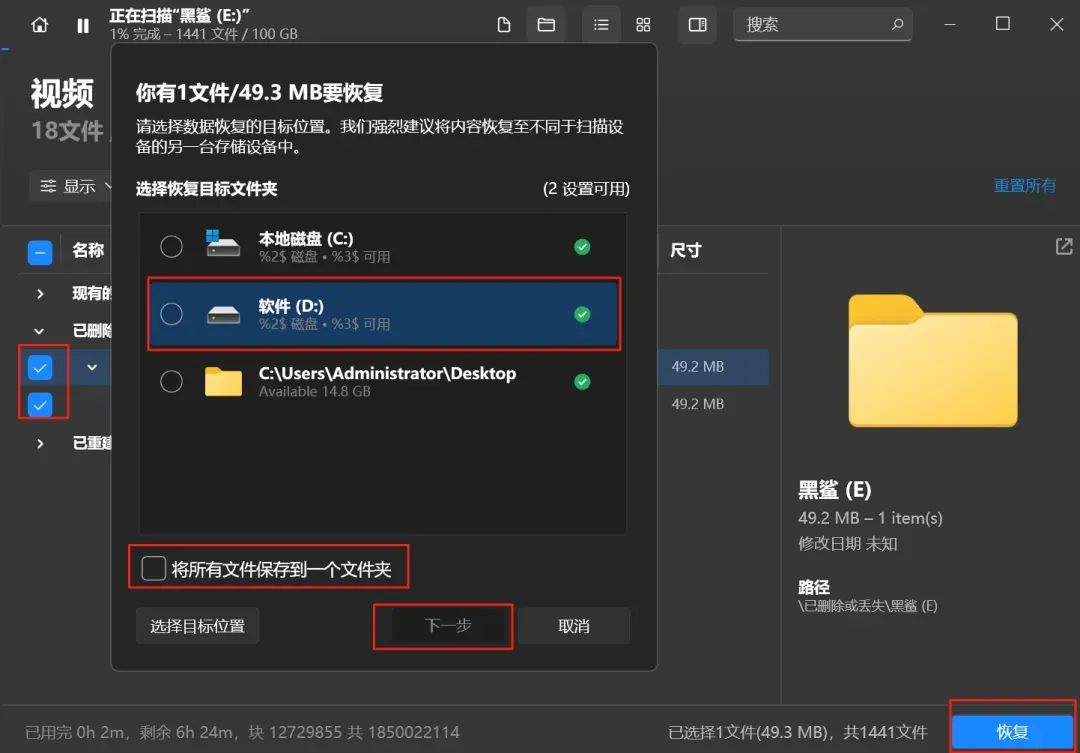Image resolution: width=1080 pixels, height=753 pixels.
Task: Select the grid view icon
Action: [x=643, y=24]
